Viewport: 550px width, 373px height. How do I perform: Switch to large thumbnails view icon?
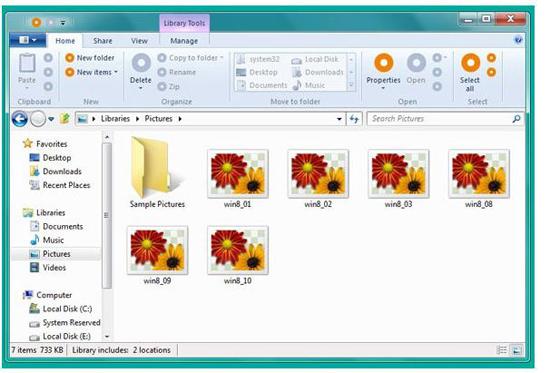point(516,350)
